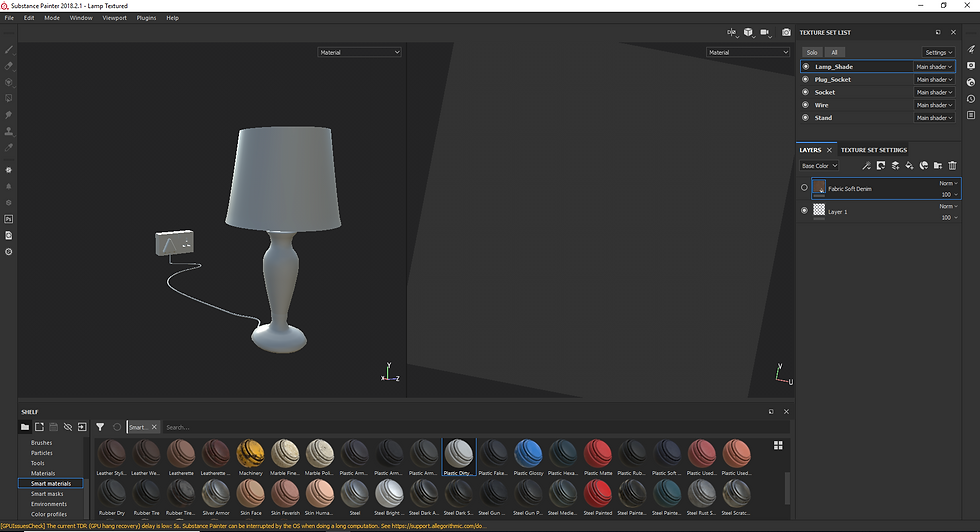The width and height of the screenshot is (980, 532).
Task: Open right viewport Material dropdown
Action: tap(748, 53)
